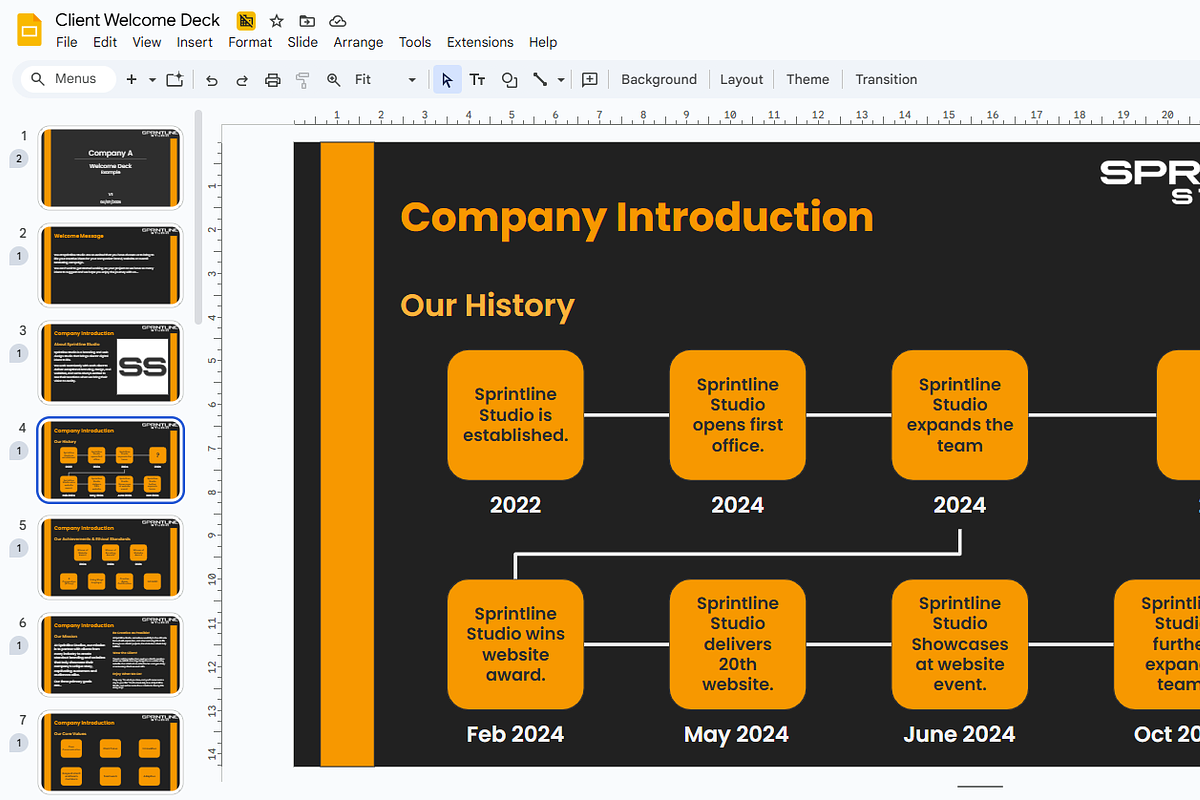Open comment badge on slide 7
1200x800 pixels.
[19, 744]
